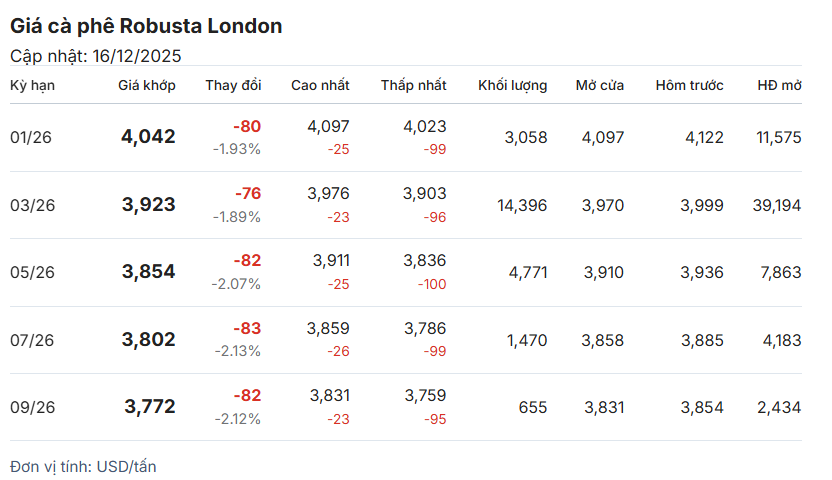Screen dimensions: 832x480
Task: Click the 'Giá cà phê Robusta London' title
Action: pyautogui.click(x=146, y=26)
